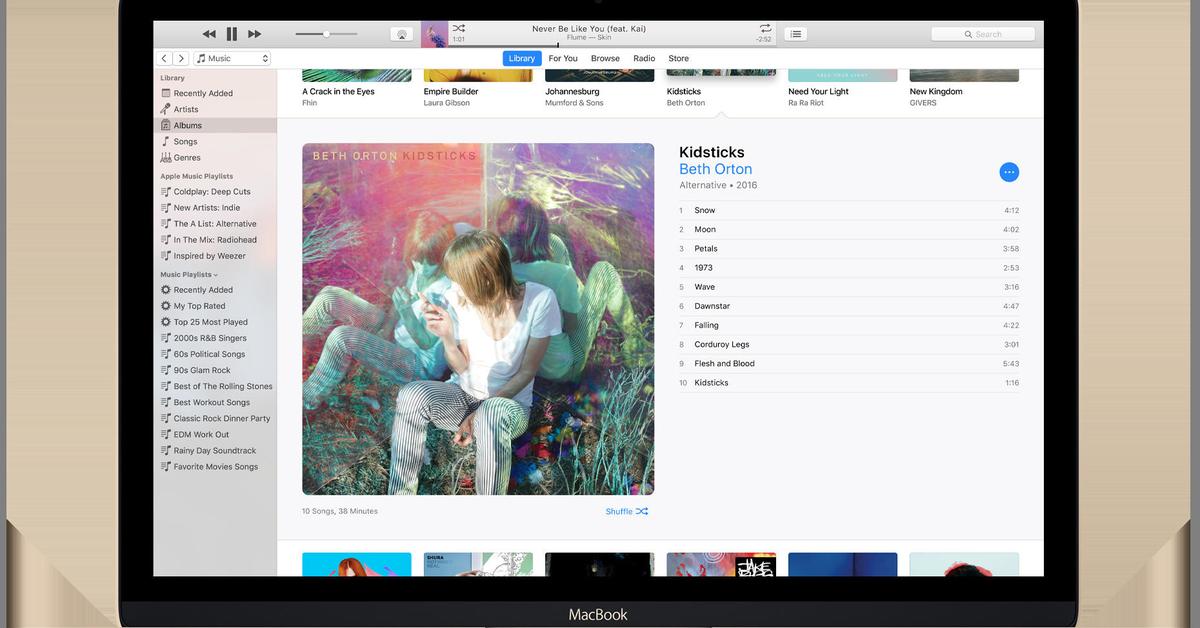Click the Search field

(x=983, y=34)
